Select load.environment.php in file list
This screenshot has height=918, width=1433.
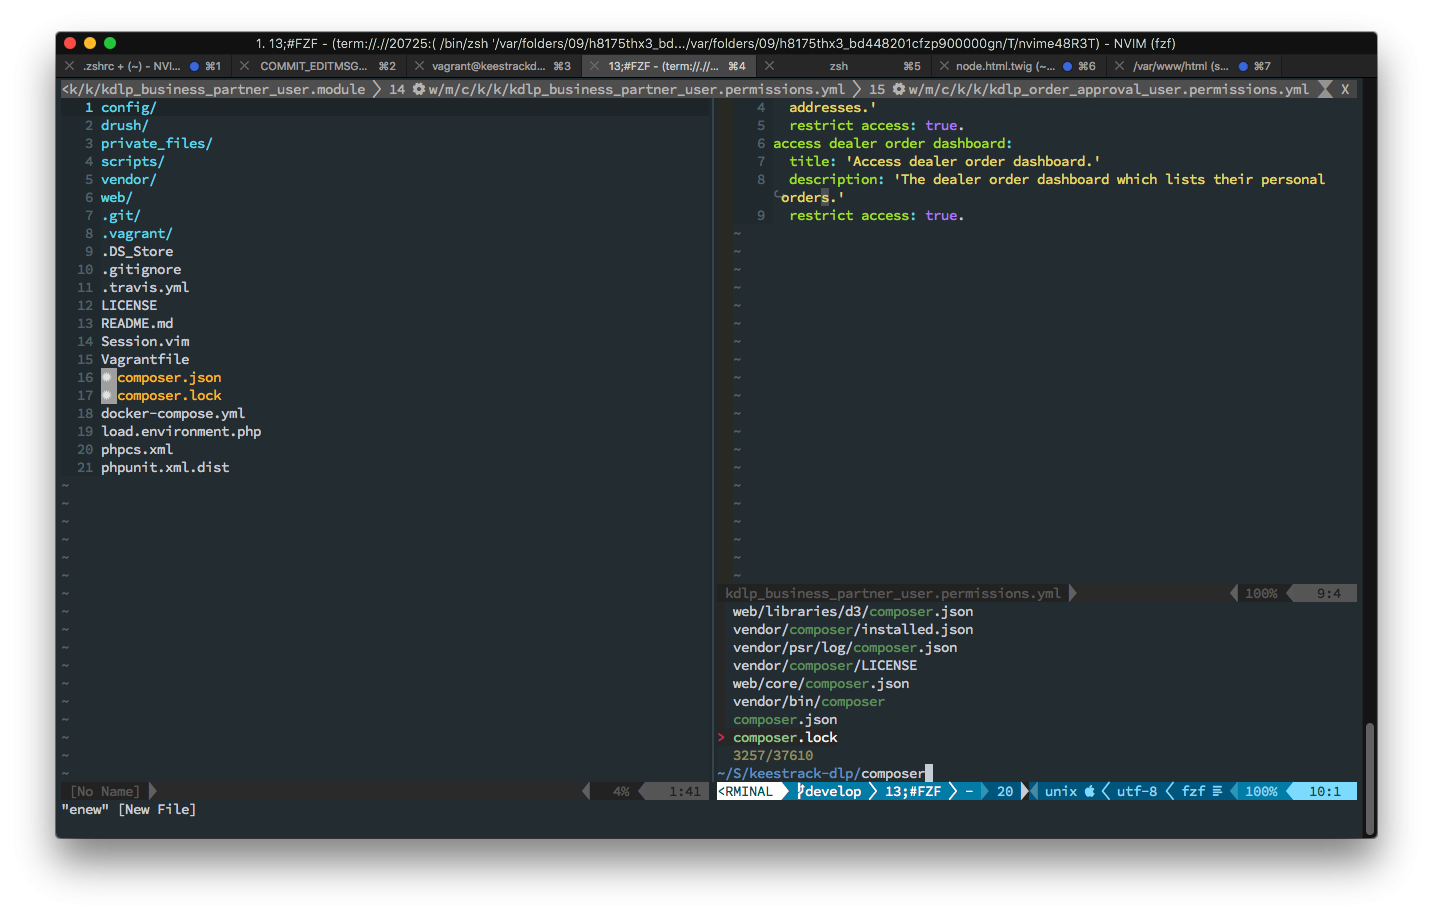[x=181, y=431]
